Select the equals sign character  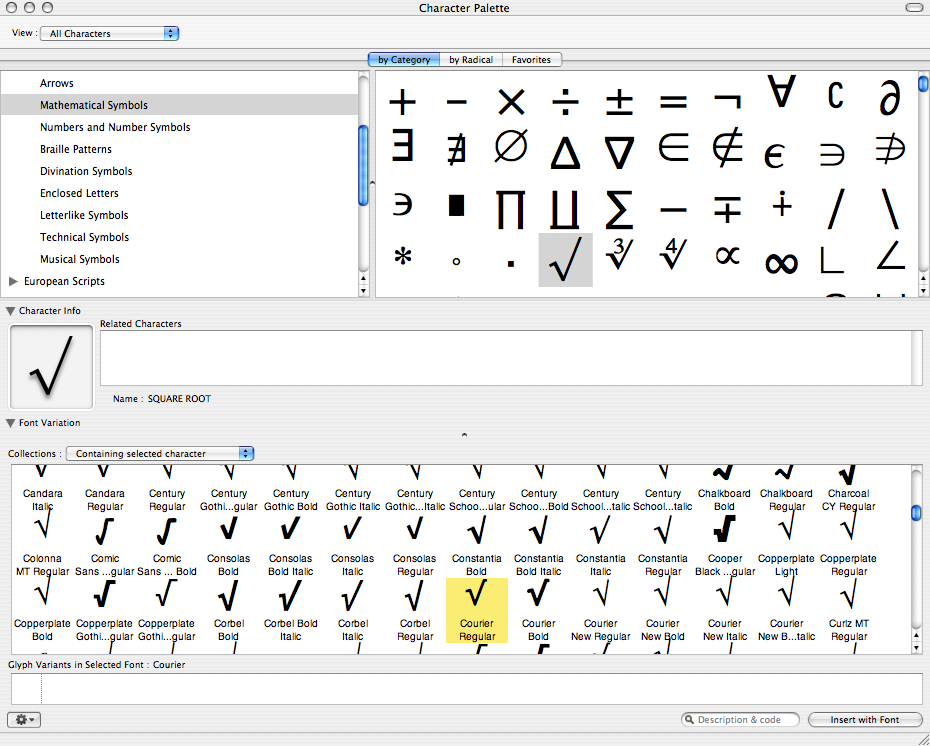point(673,102)
